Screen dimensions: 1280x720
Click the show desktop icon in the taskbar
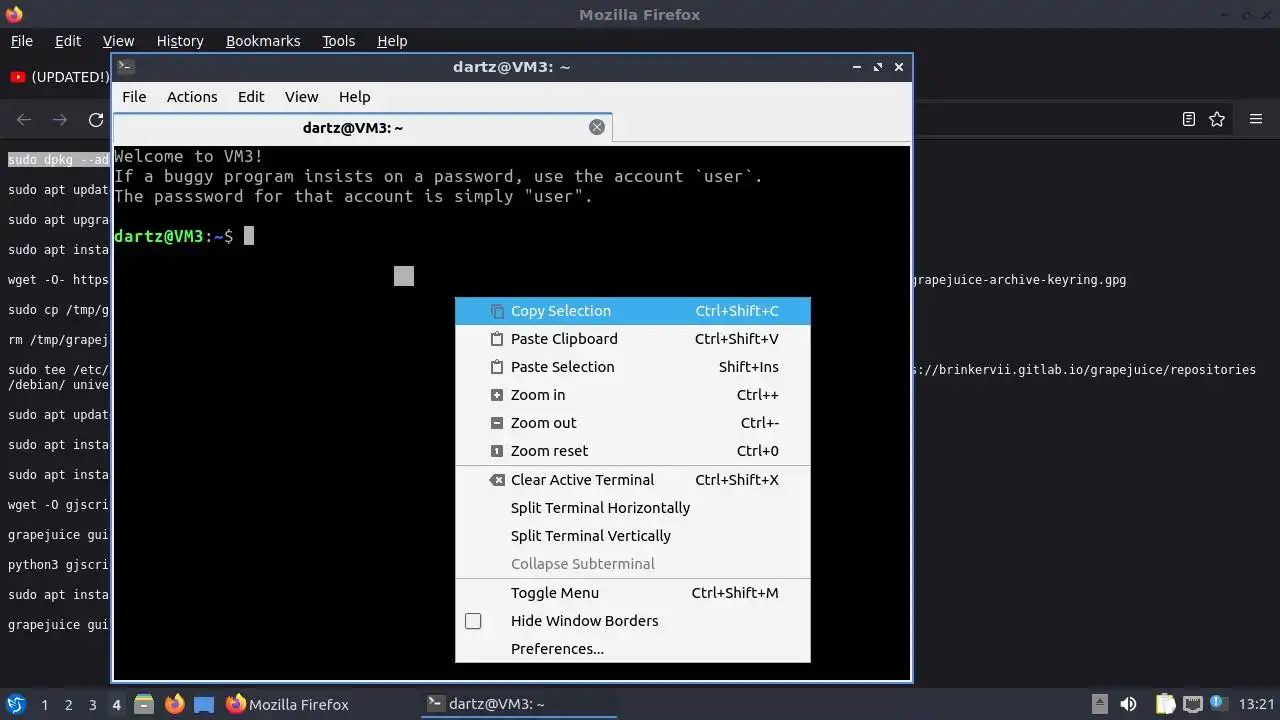click(x=204, y=704)
